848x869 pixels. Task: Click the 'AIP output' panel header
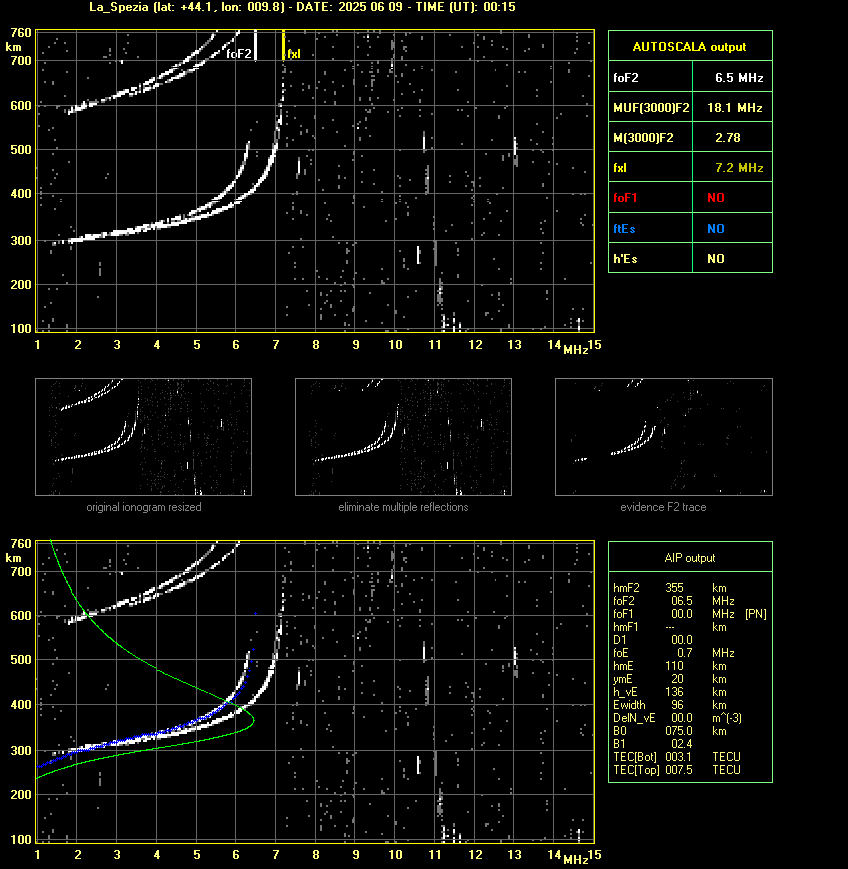click(689, 558)
